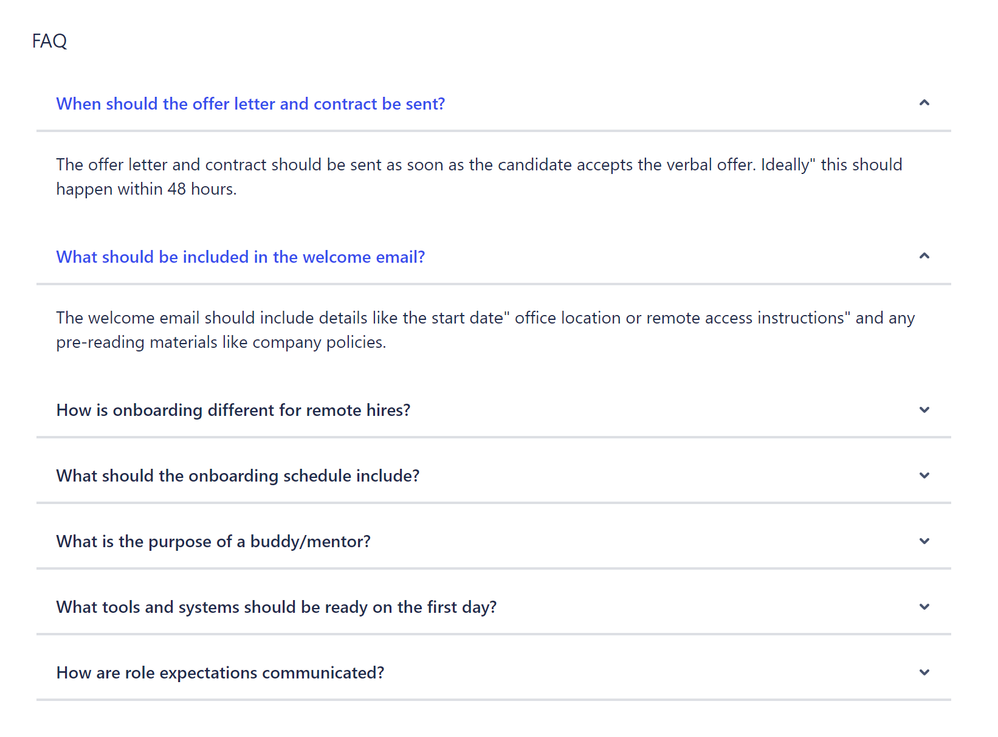Screen dimensions: 998x737
Task: Click the buddy/mentor question heading
Action: coord(215,541)
